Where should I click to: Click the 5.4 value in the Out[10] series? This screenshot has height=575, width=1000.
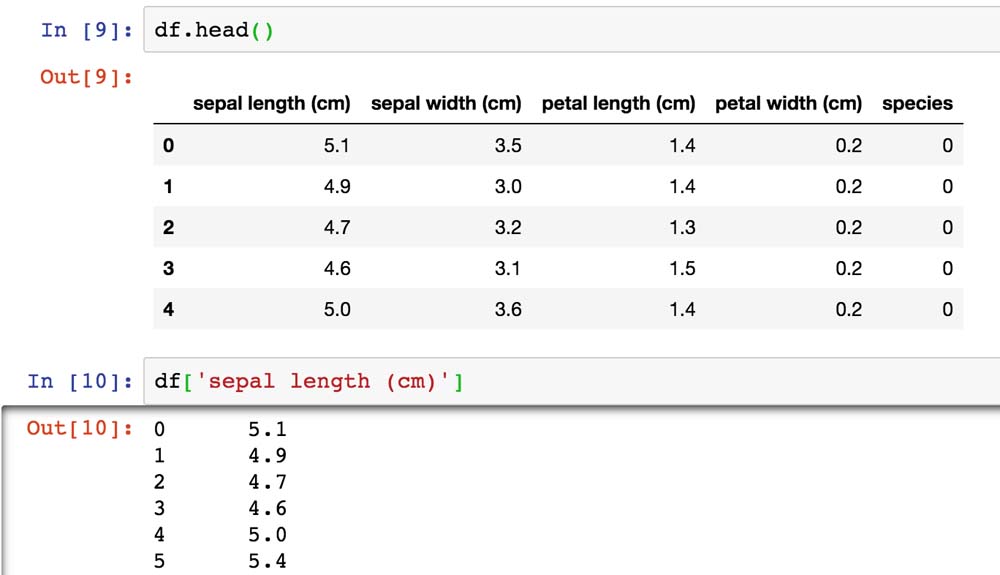[267, 561]
